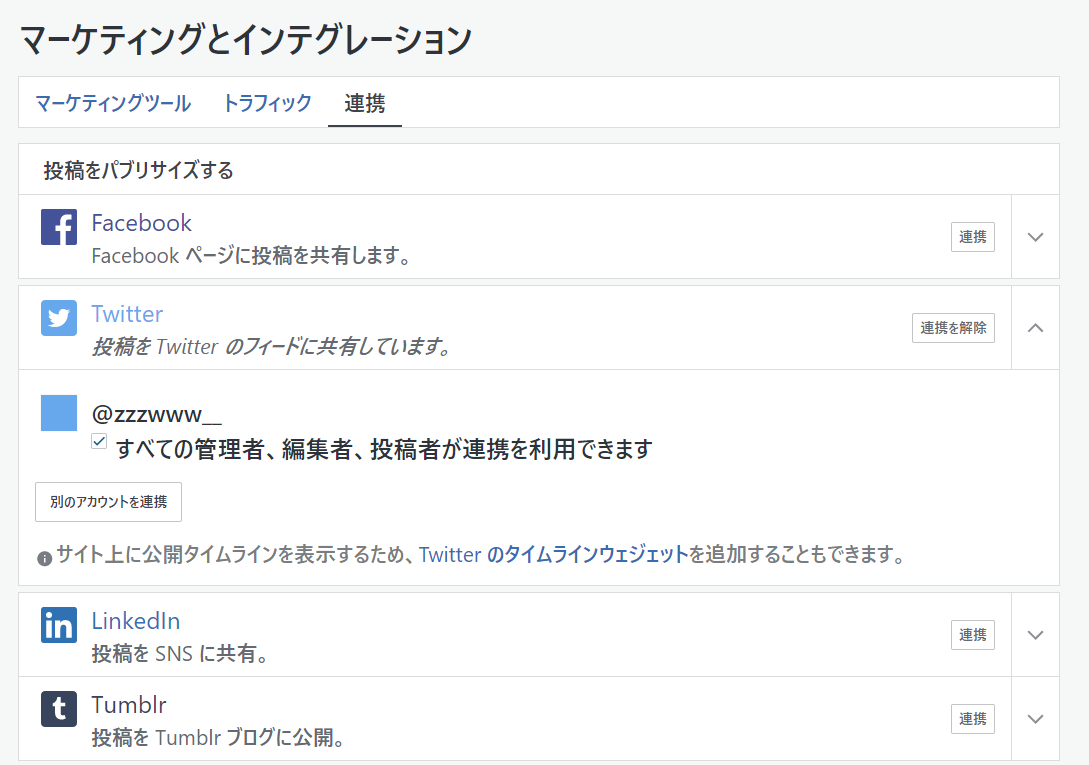Click the Twitter title link
The image size is (1089, 765).
pyautogui.click(x=127, y=314)
